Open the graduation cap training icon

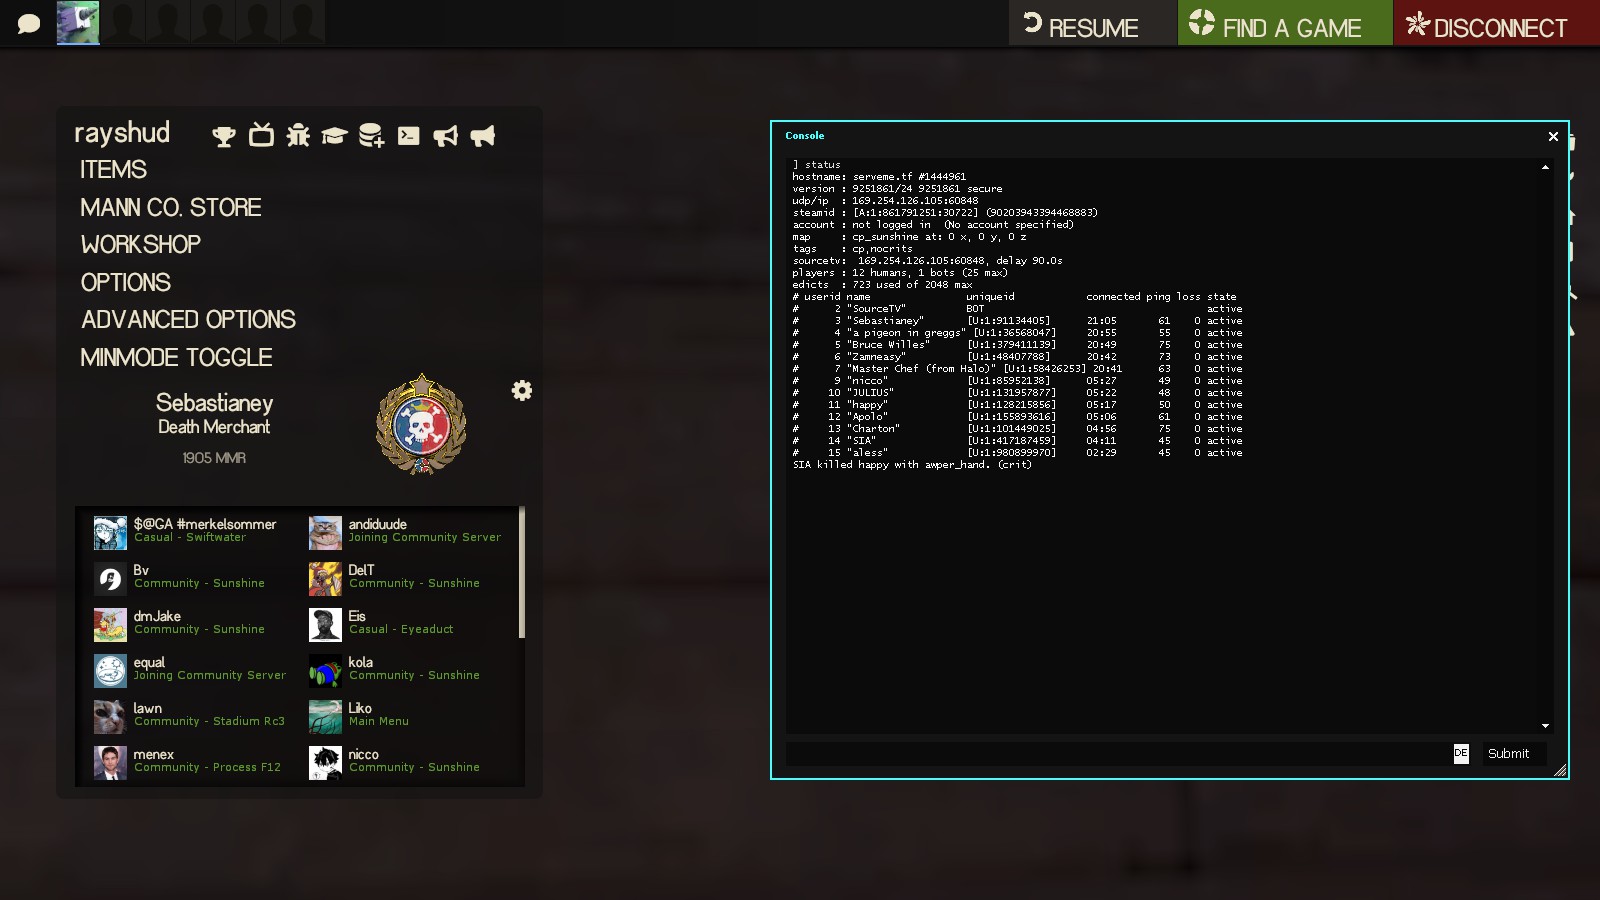pyautogui.click(x=334, y=136)
